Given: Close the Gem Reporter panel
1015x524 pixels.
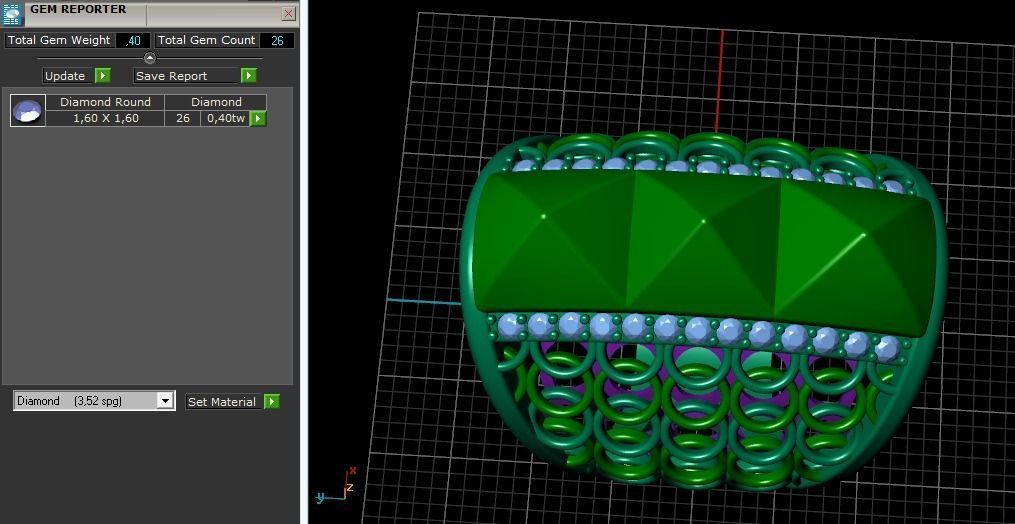Looking at the screenshot, I should 289,14.
